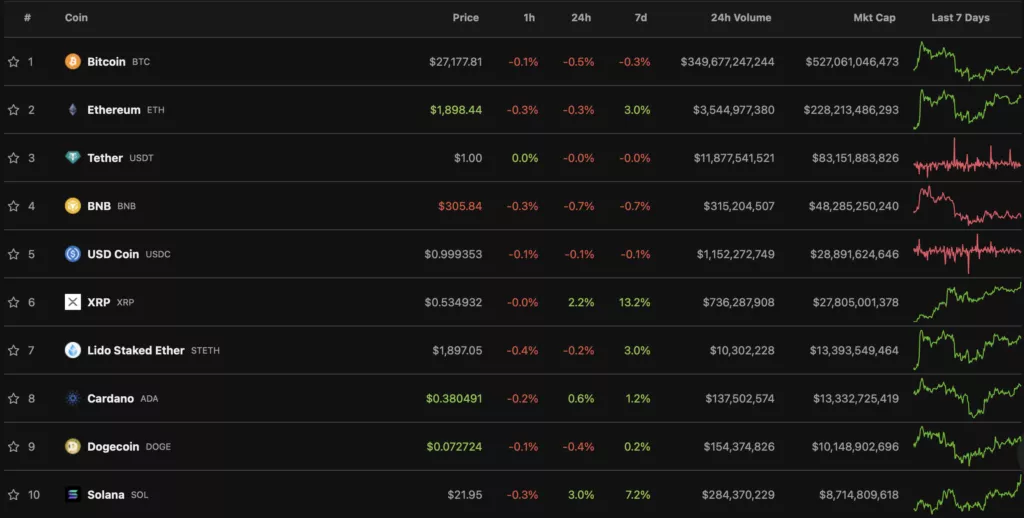Screen dimensions: 1024x518
Task: Sort table by 24h Volume header
Action: point(741,18)
